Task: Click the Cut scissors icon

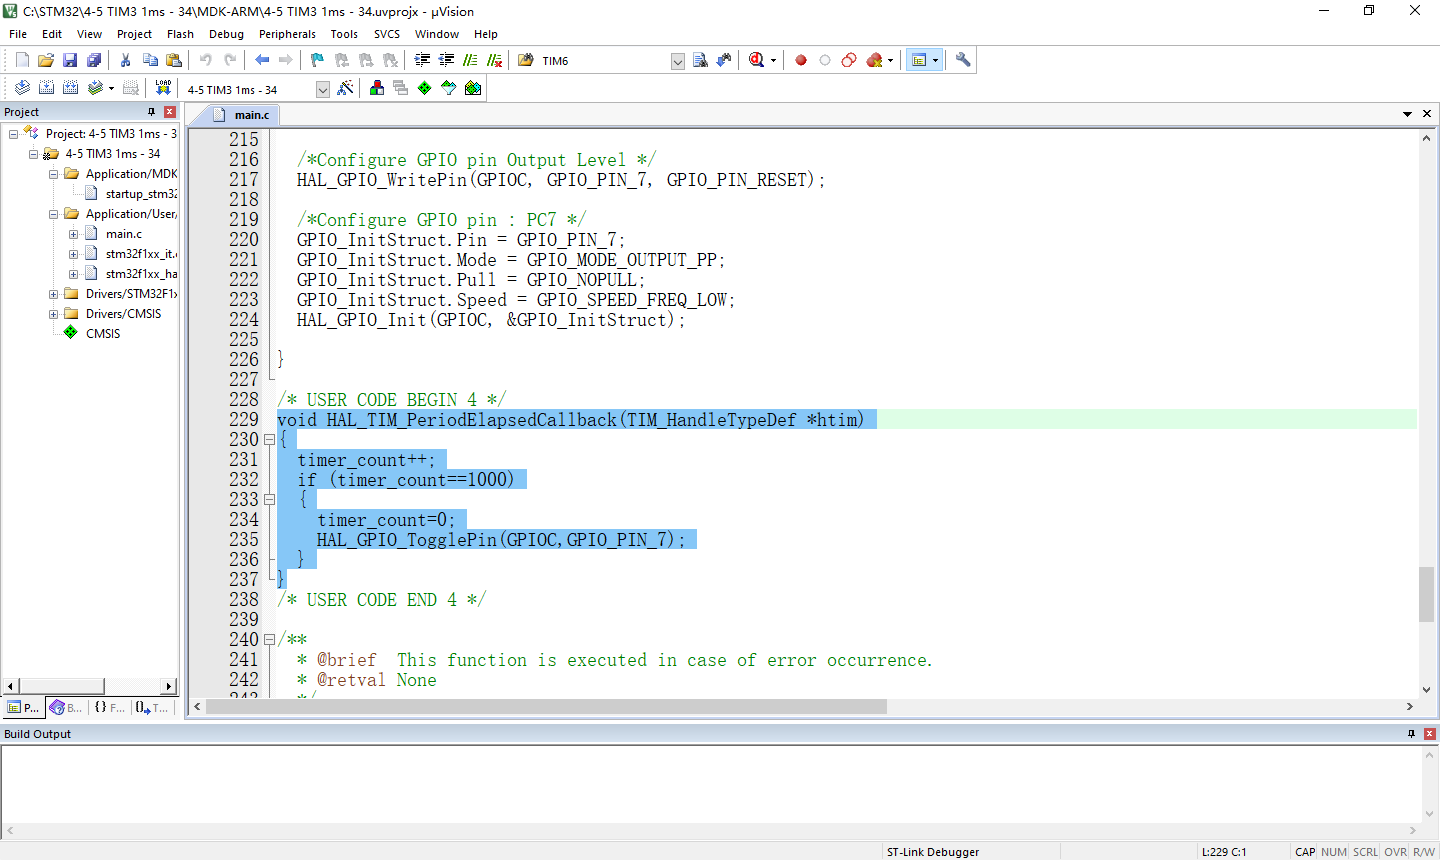Action: 126,60
